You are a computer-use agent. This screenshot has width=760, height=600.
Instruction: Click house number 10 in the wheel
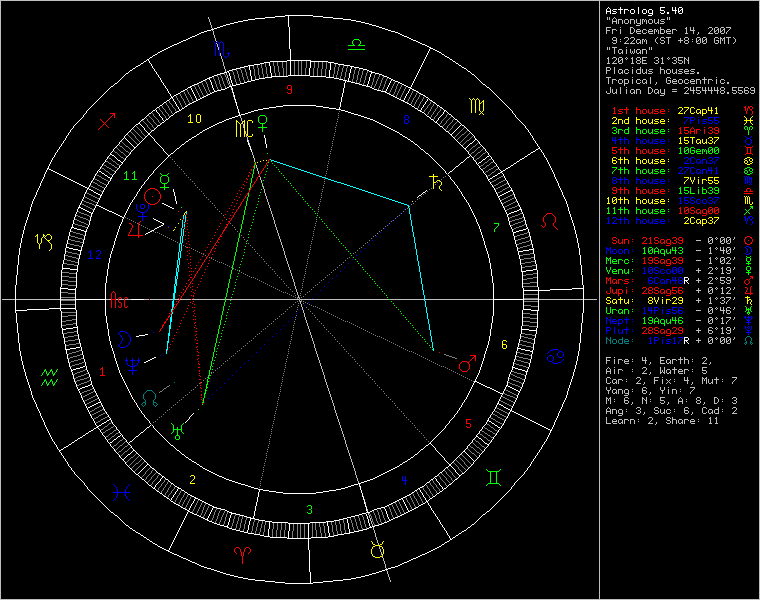pos(194,119)
